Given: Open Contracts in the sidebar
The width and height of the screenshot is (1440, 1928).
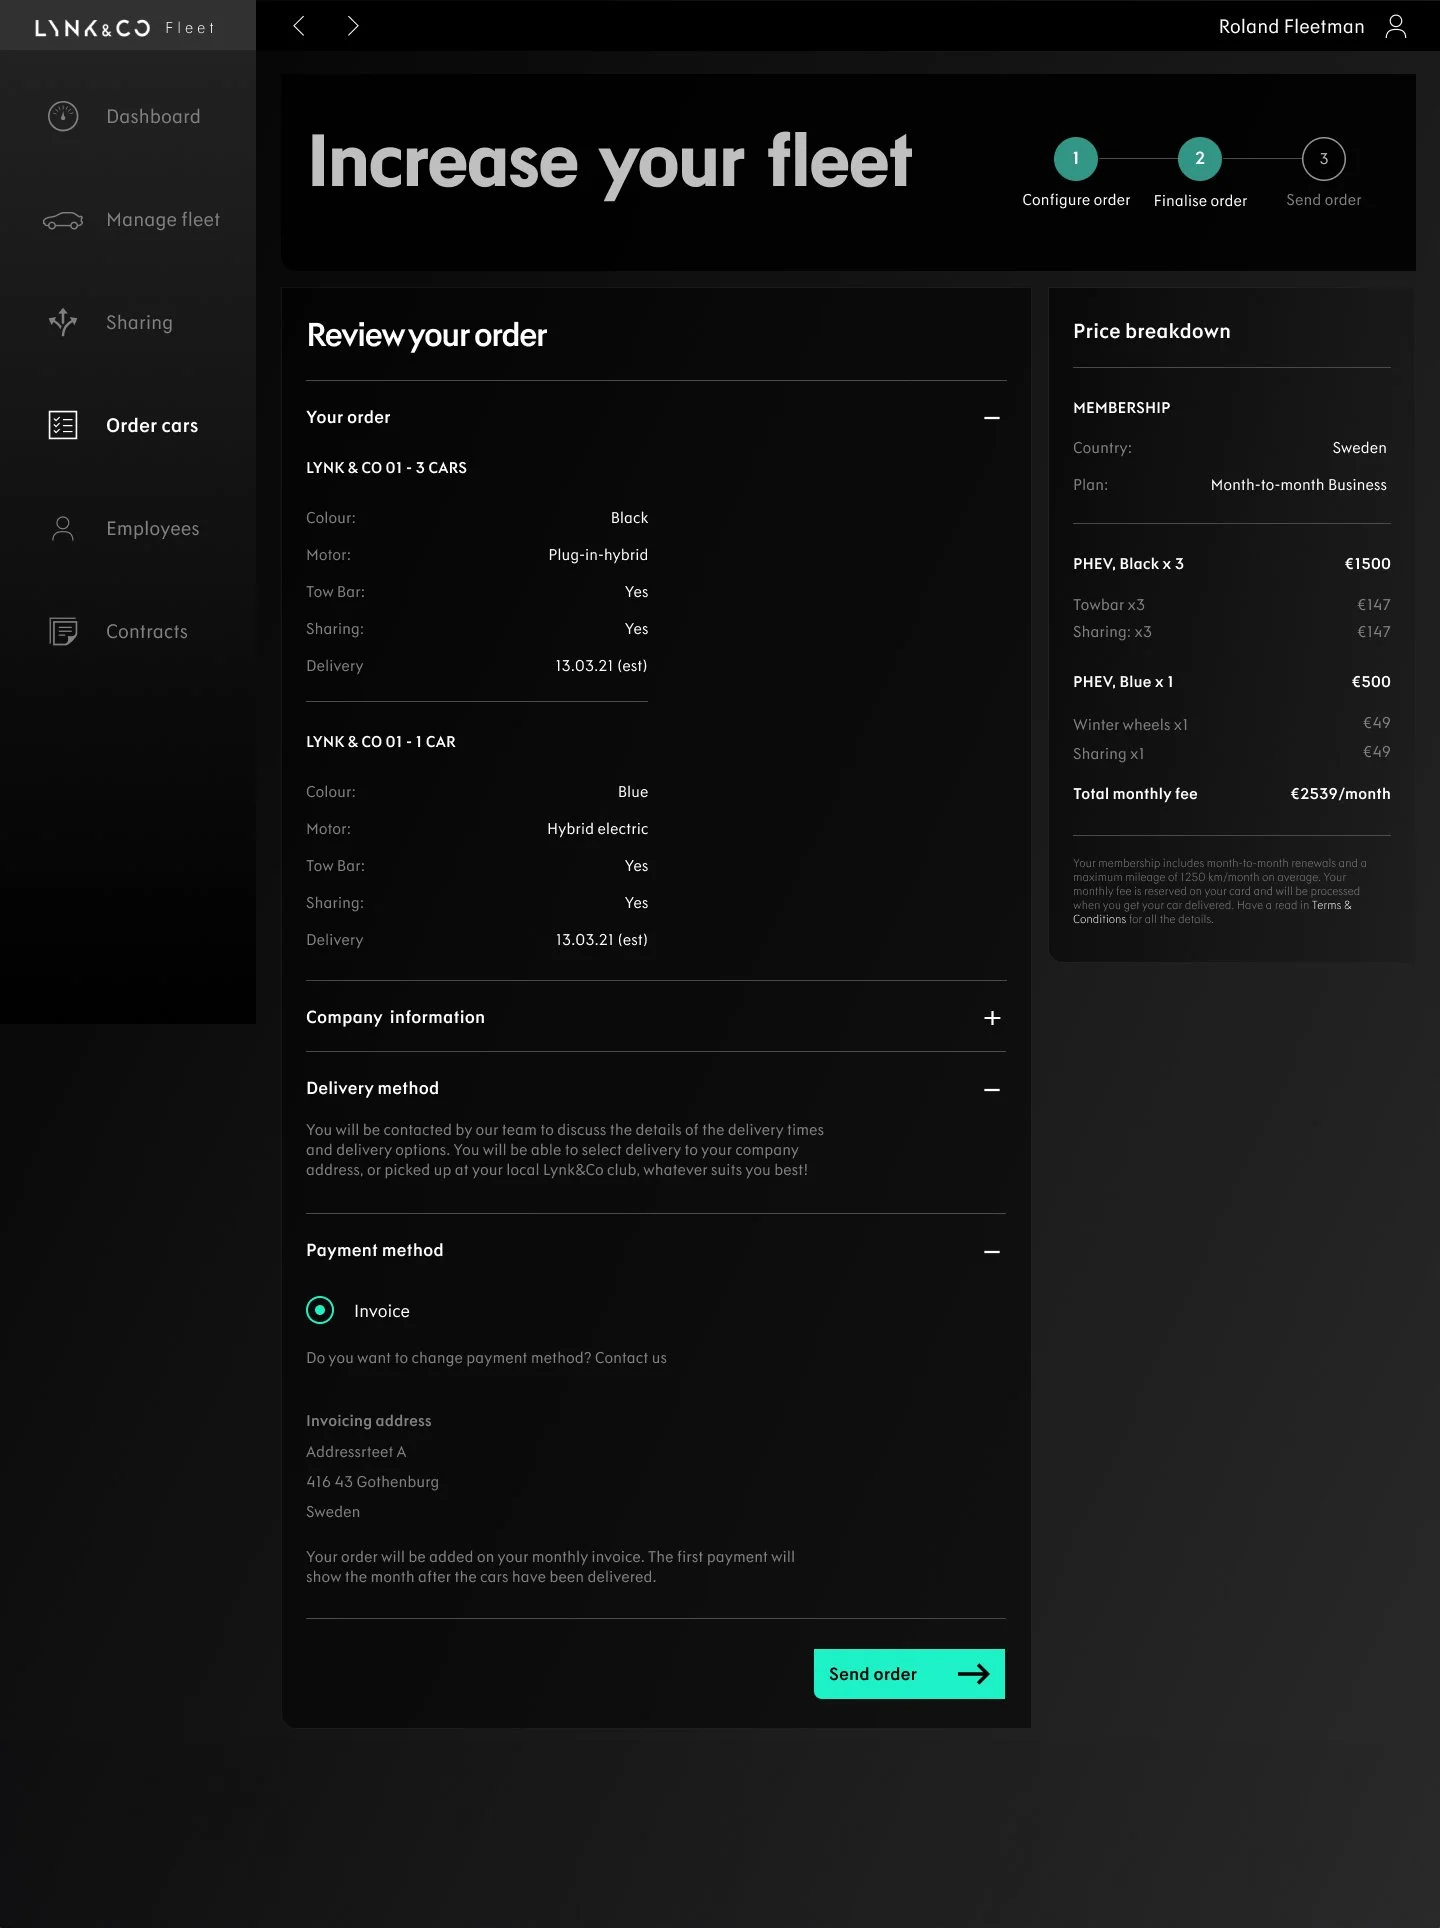Looking at the screenshot, I should click(x=147, y=631).
